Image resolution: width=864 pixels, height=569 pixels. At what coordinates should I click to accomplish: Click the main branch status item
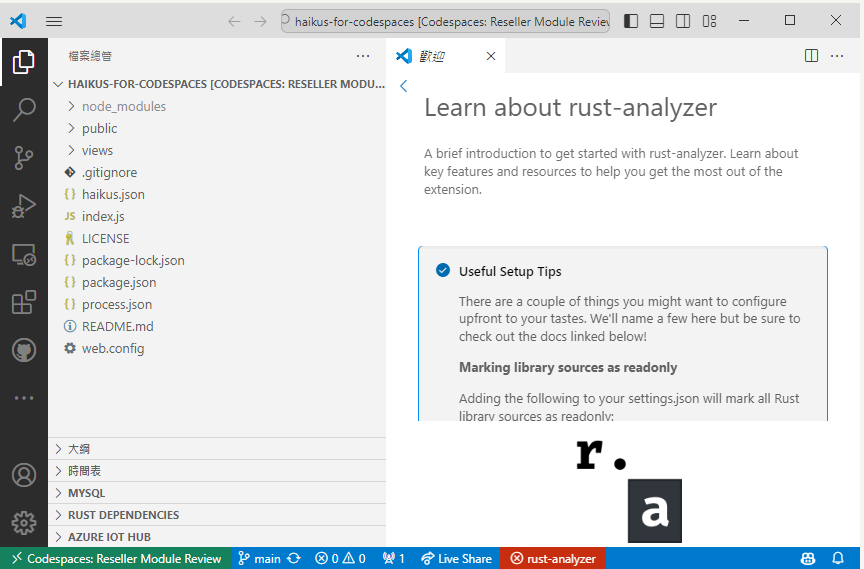[x=260, y=559]
